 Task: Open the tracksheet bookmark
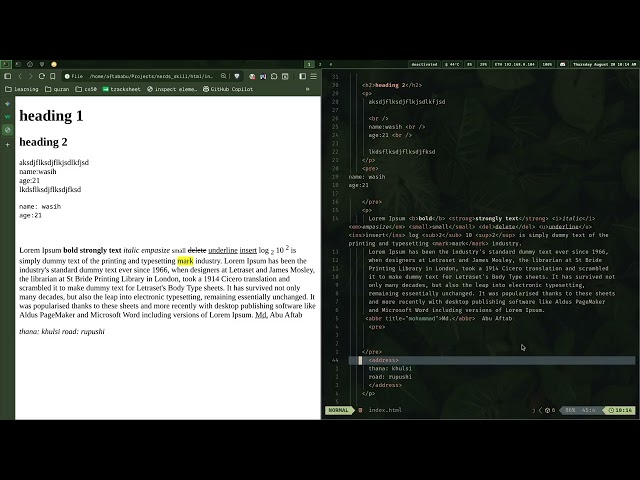coord(121,89)
